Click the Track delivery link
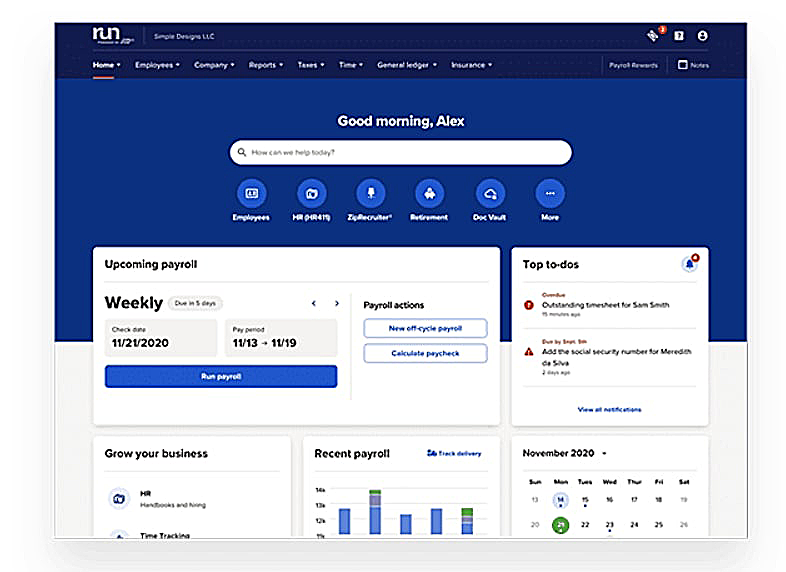The height and width of the screenshot is (572, 786). [x=454, y=453]
